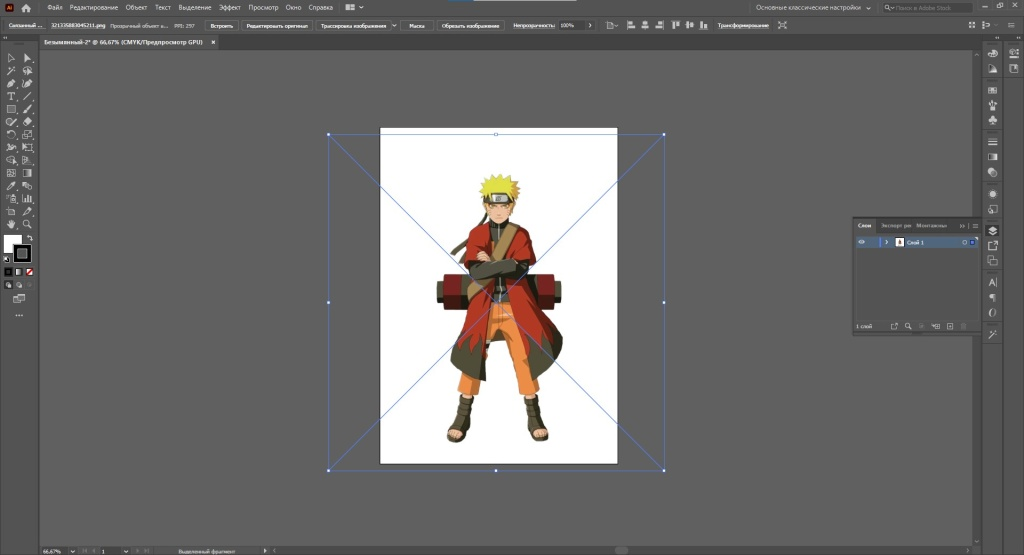The height and width of the screenshot is (555, 1024).
Task: Select the Selection tool arrow
Action: click(x=11, y=58)
